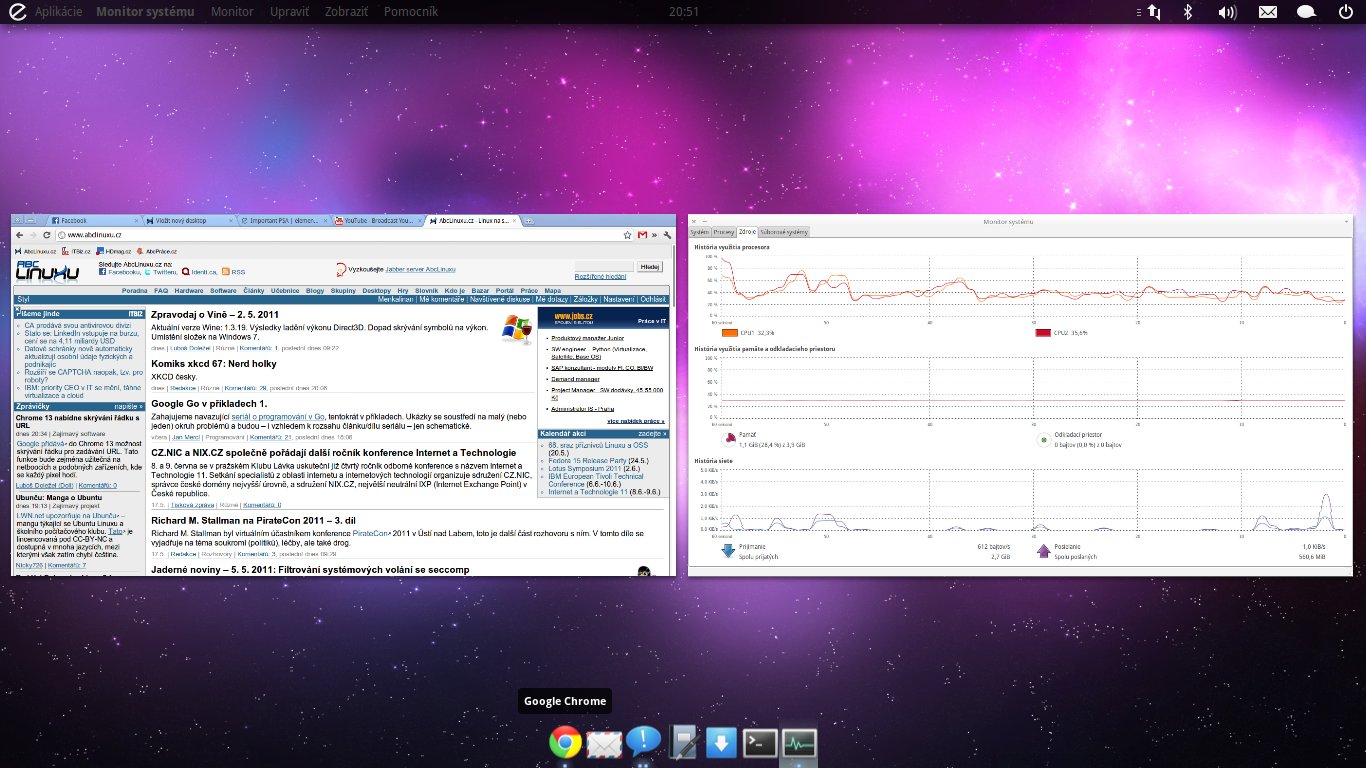1366x768 pixels.
Task: Open the Upraviť menu
Action: pos(289,12)
